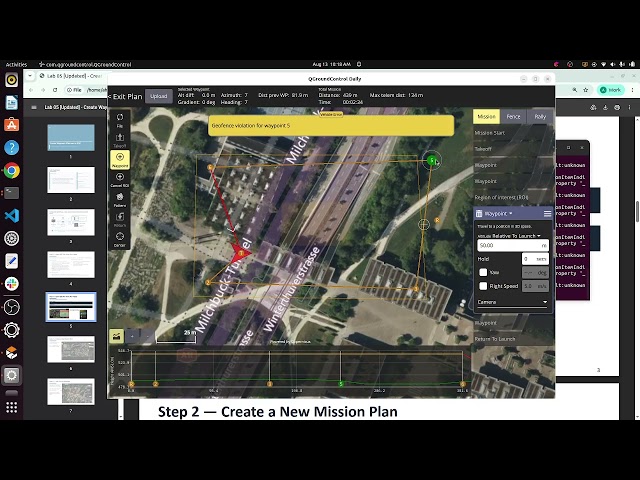The height and width of the screenshot is (480, 640).
Task: Click the Upload button
Action: click(x=159, y=96)
